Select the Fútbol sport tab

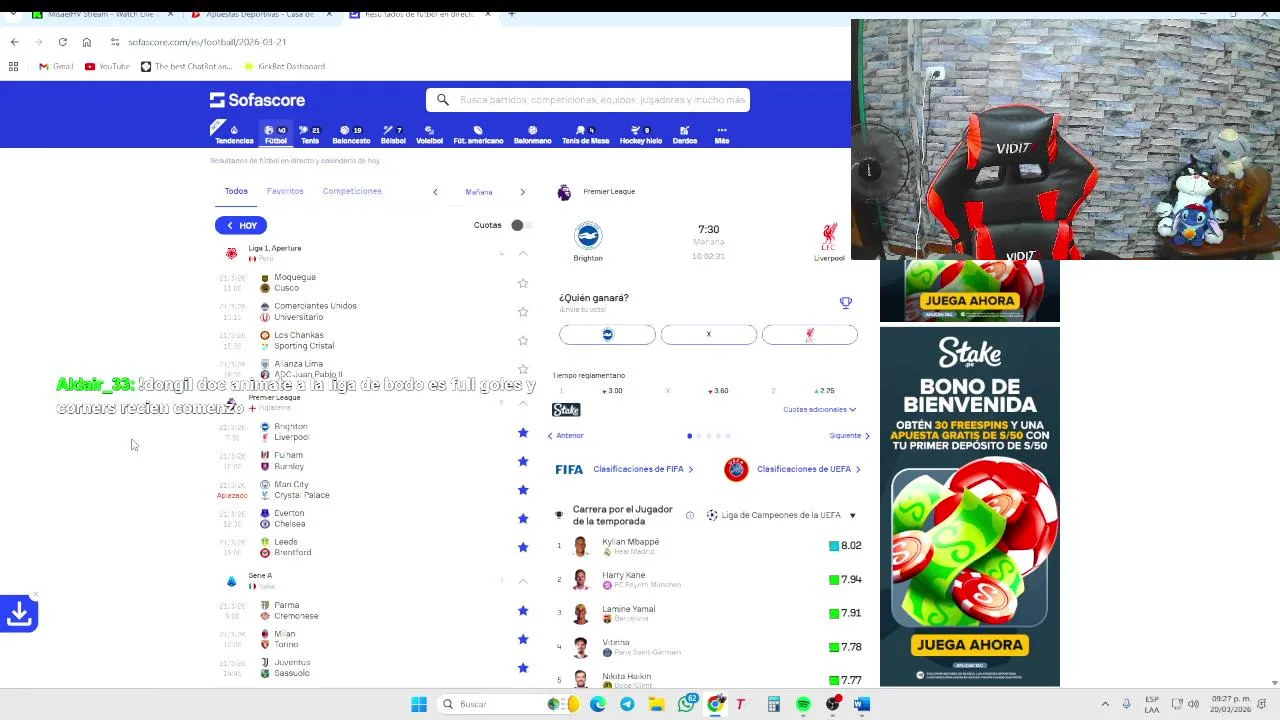[x=275, y=134]
